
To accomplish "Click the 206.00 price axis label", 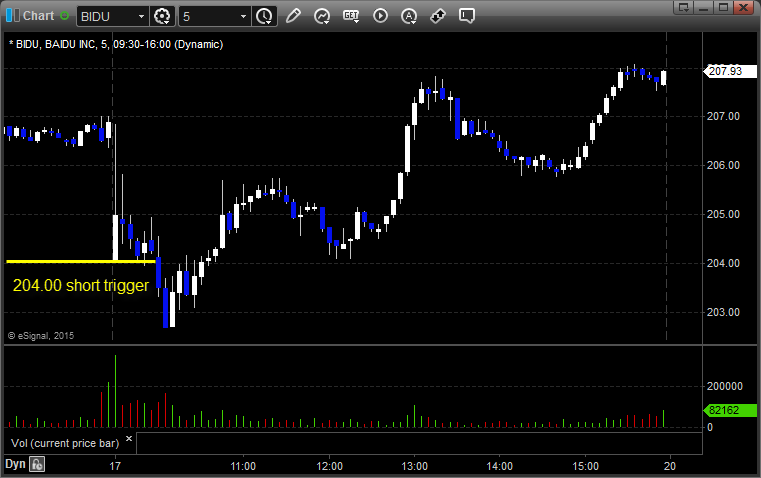I will coord(723,165).
